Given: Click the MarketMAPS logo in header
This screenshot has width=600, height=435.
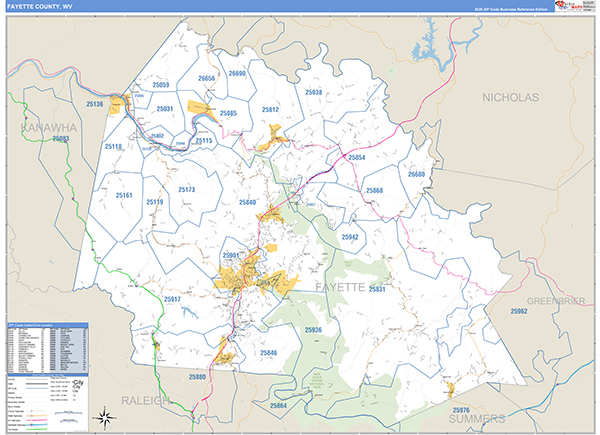Looking at the screenshot, I should pyautogui.click(x=568, y=6).
